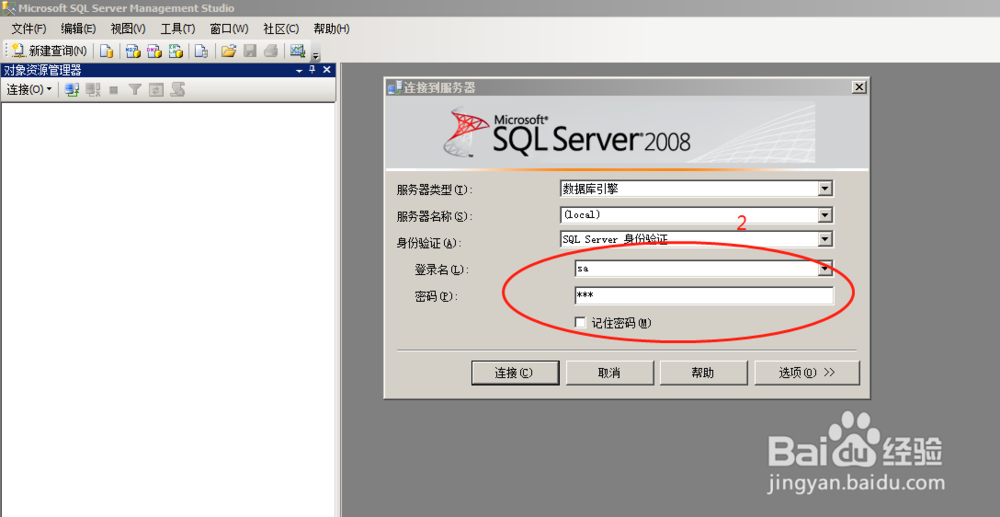1000x517 pixels.
Task: Enable the 记住密码 checkbox
Action: click(x=580, y=323)
